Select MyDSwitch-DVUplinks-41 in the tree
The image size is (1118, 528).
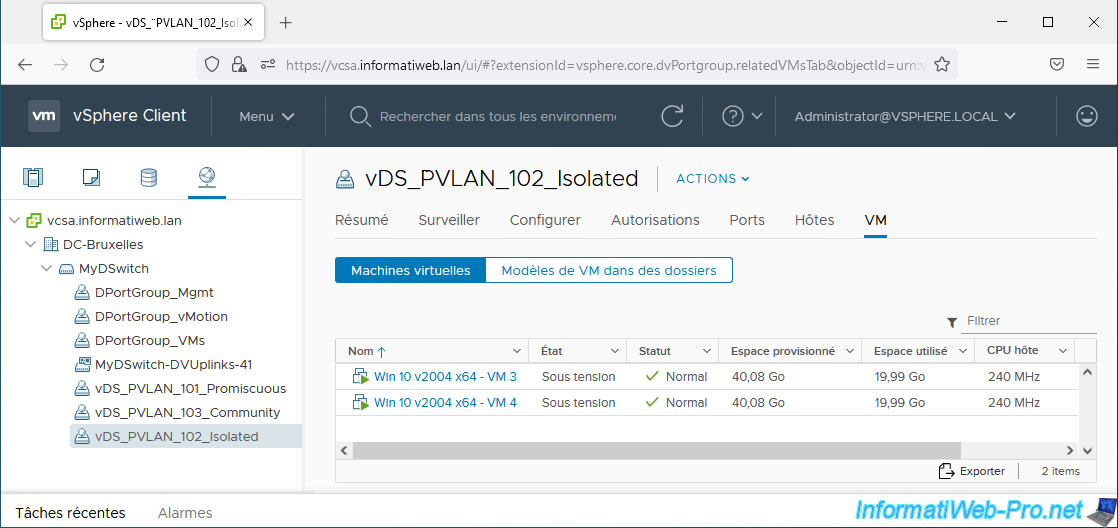pos(173,365)
